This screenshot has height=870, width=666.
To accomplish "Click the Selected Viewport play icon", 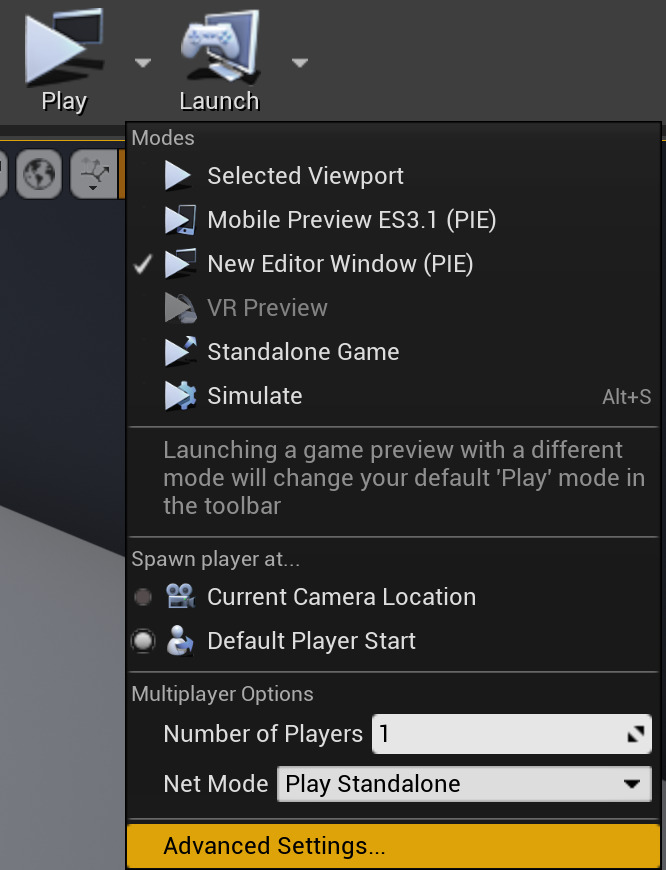I will 178,176.
